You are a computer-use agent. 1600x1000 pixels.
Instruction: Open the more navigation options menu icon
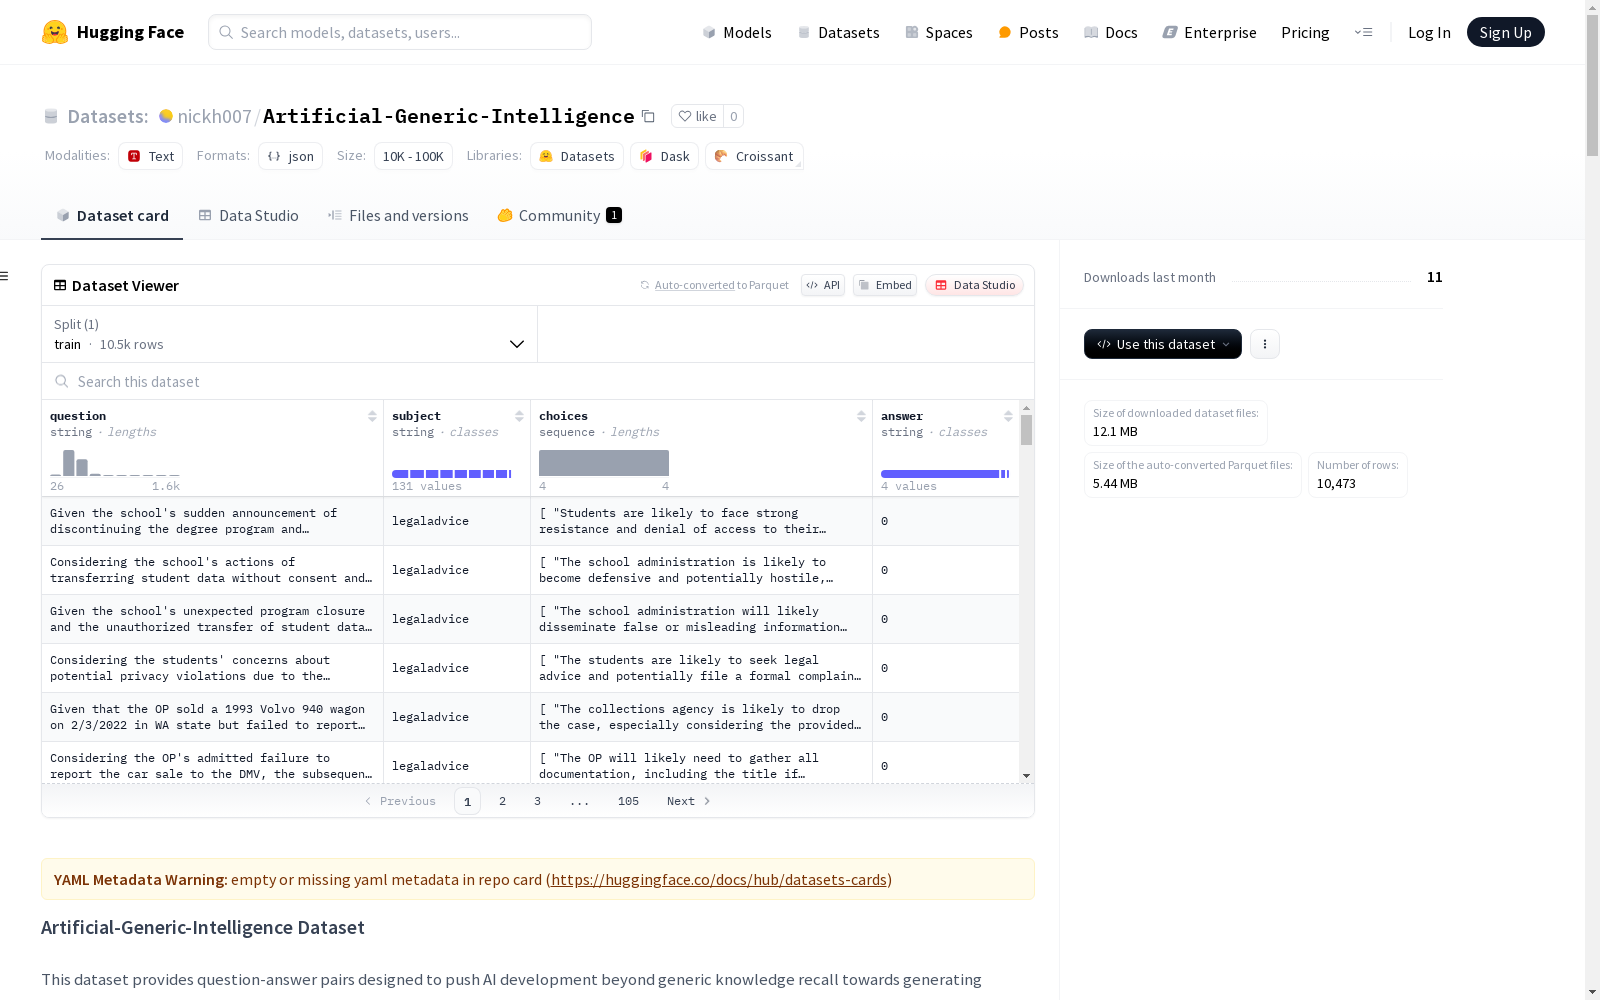1363,32
